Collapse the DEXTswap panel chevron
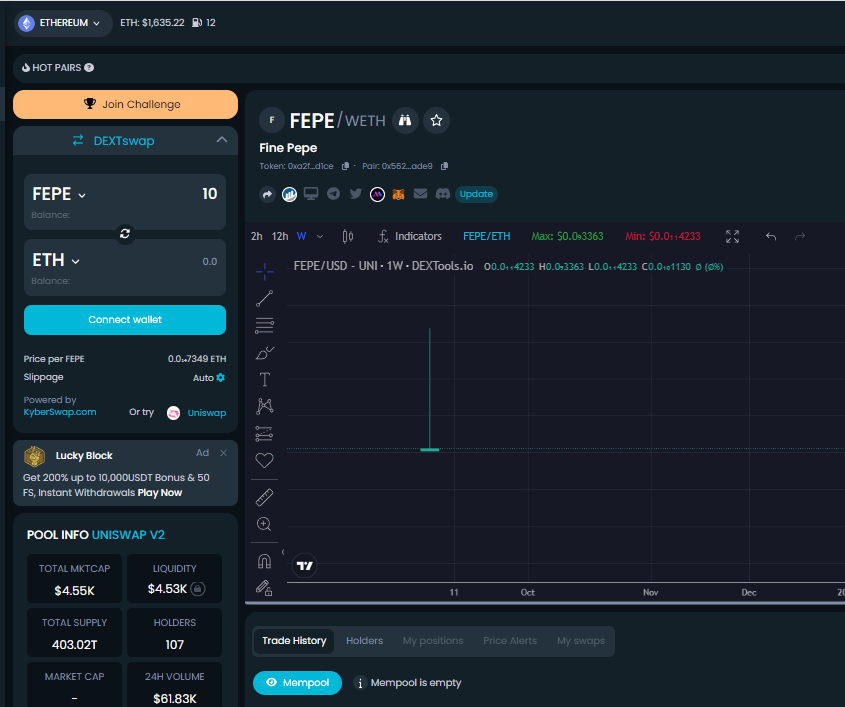The height and width of the screenshot is (707, 845). (x=221, y=140)
